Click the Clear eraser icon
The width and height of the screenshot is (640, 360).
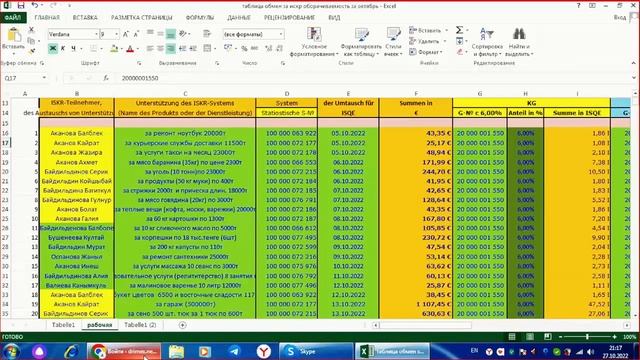click(460, 52)
